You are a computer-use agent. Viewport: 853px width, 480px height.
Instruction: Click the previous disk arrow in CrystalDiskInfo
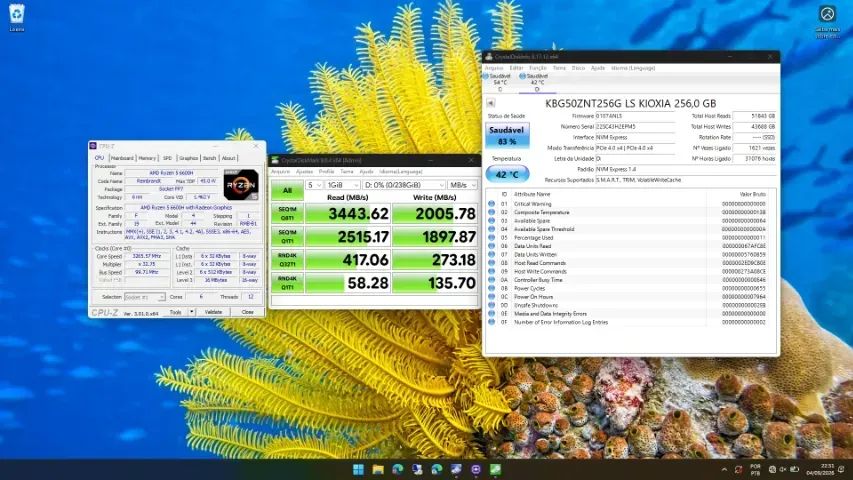tap(490, 103)
